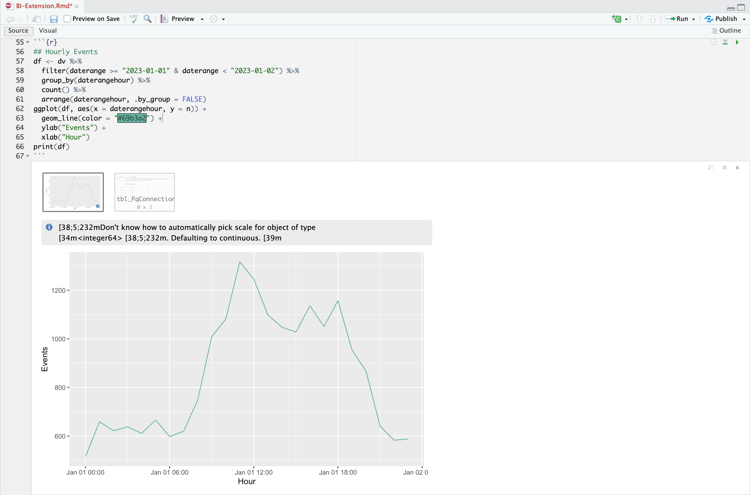Open the Preview dropdown arrow
Image resolution: width=750 pixels, height=495 pixels.
(202, 19)
